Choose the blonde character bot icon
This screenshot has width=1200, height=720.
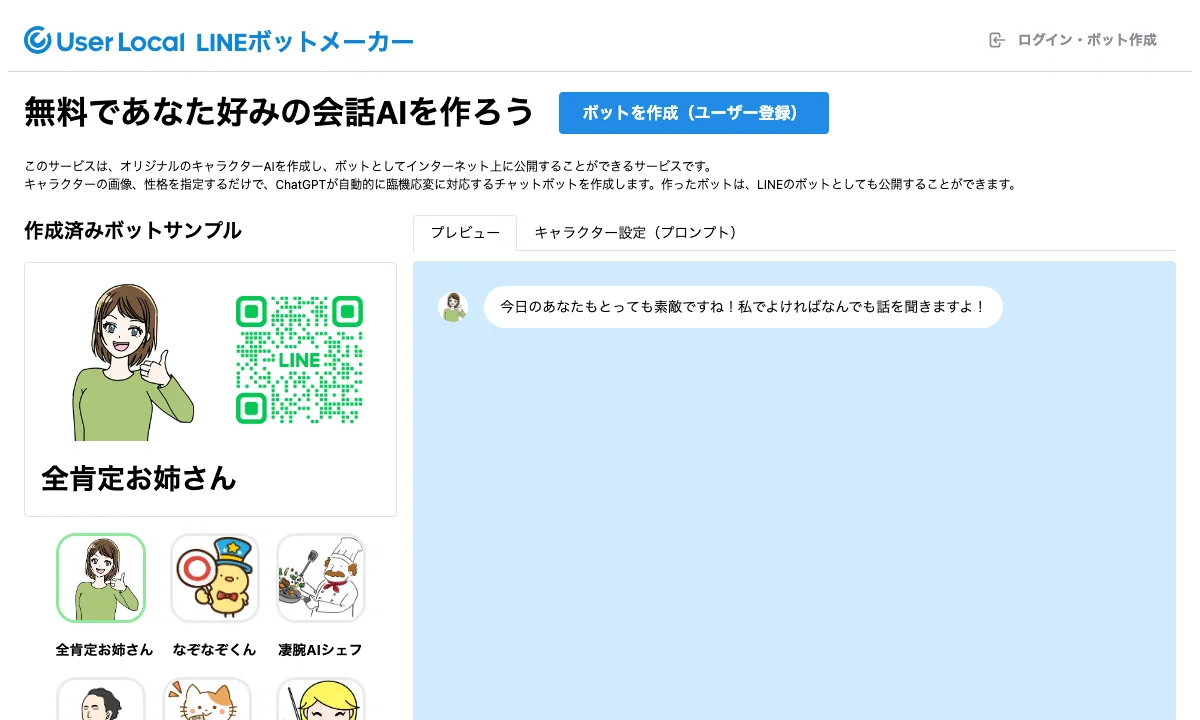coord(321,699)
